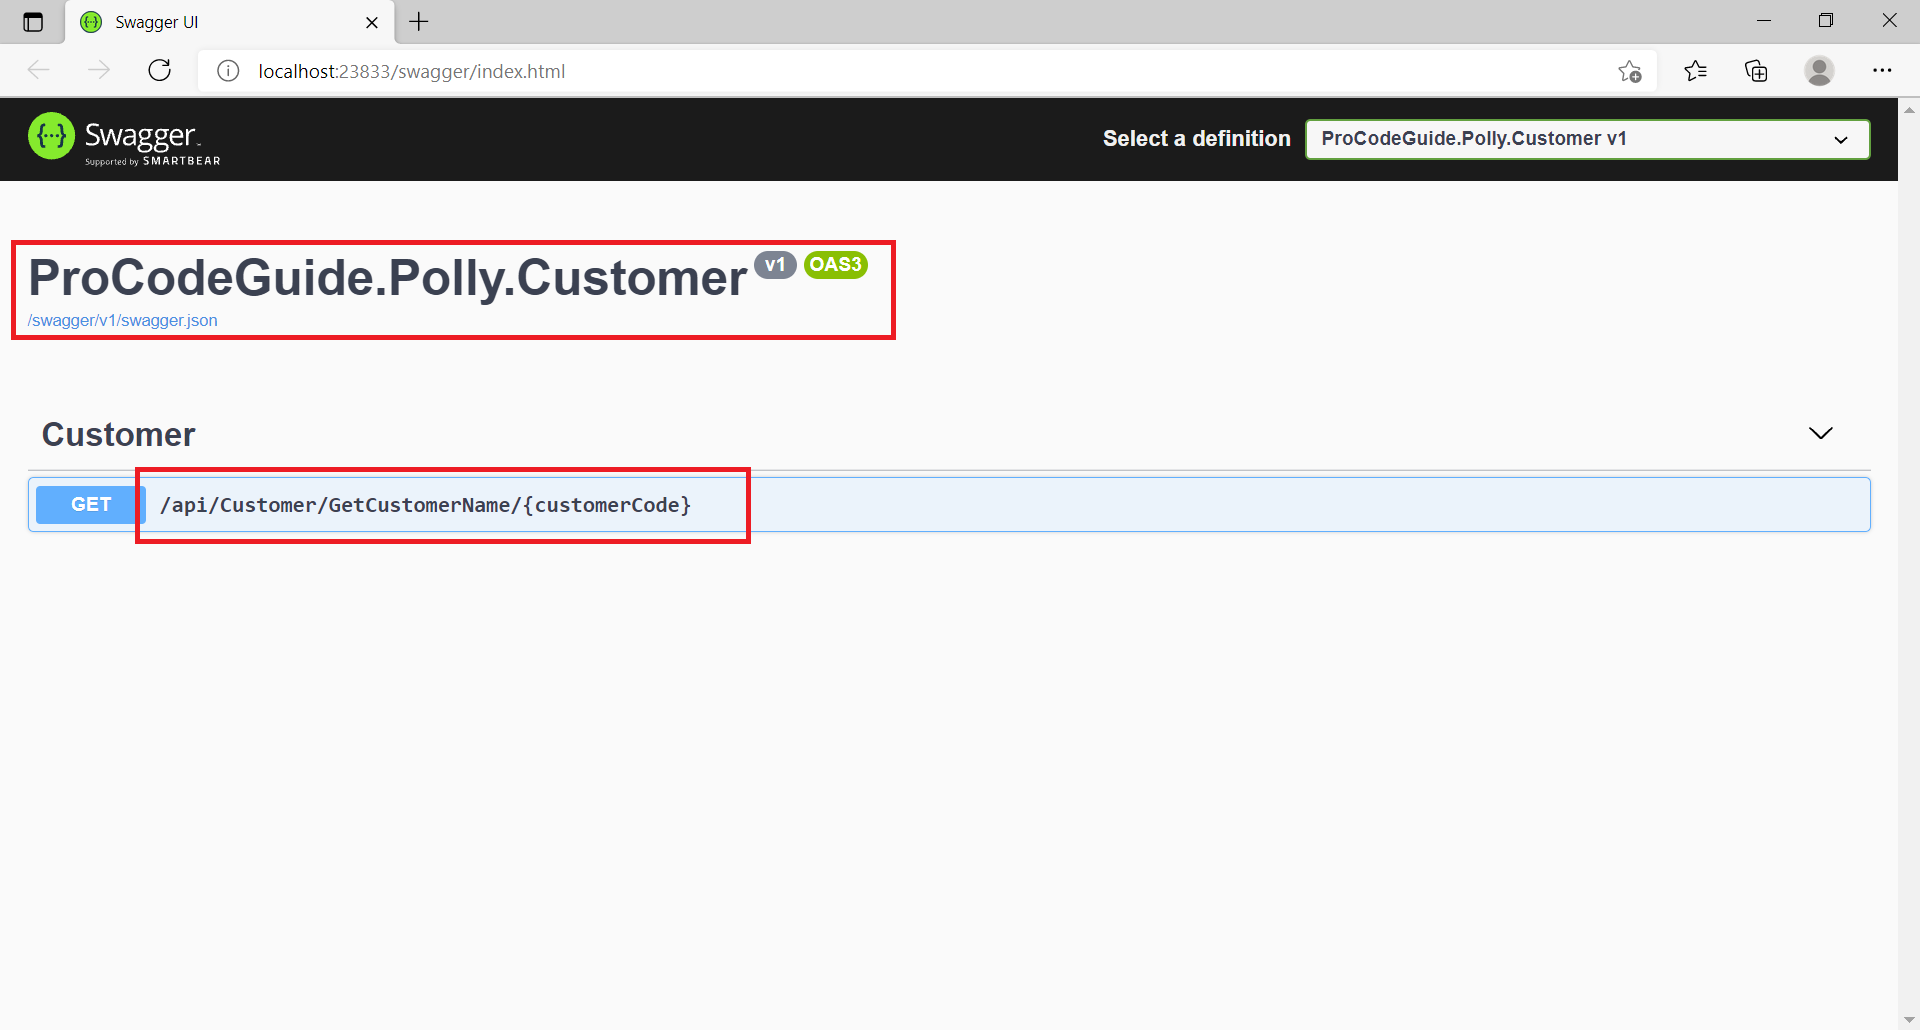Click the site information icon in address bar
Screen dimensions: 1920x1030
[x=228, y=70]
